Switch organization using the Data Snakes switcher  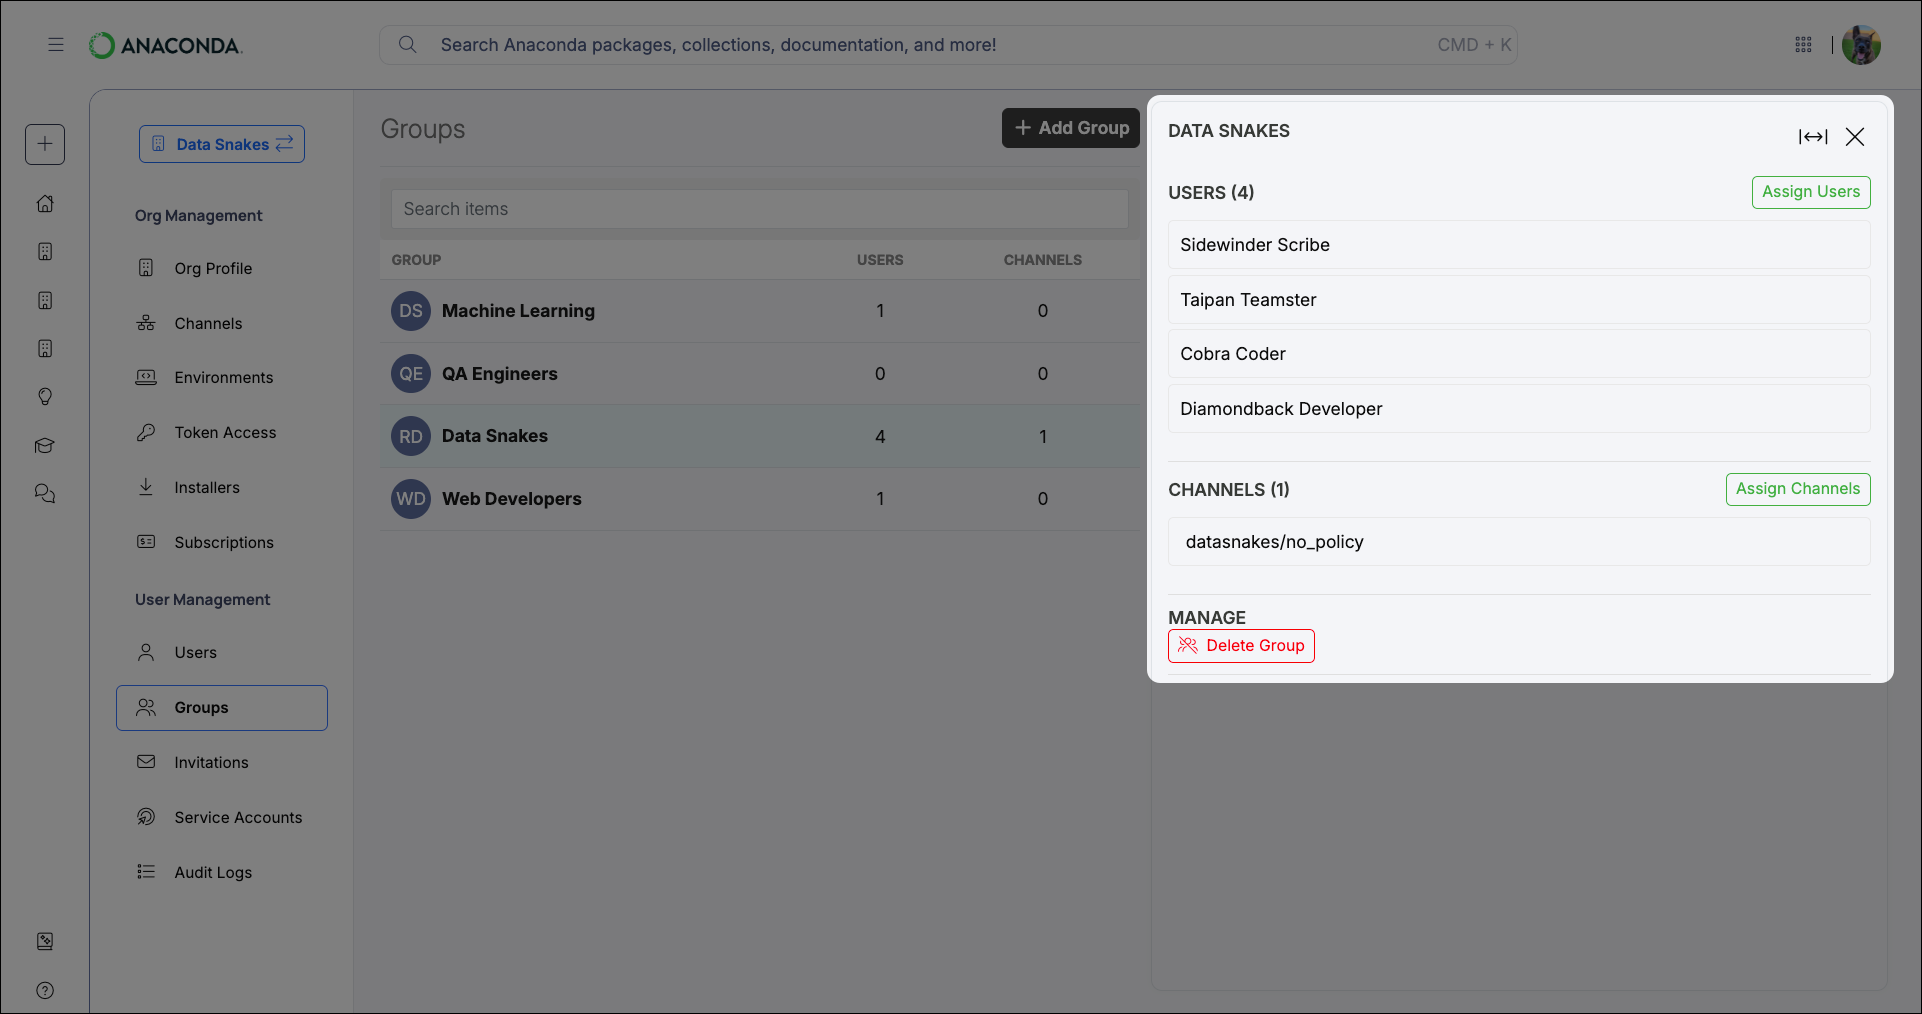[x=221, y=143]
